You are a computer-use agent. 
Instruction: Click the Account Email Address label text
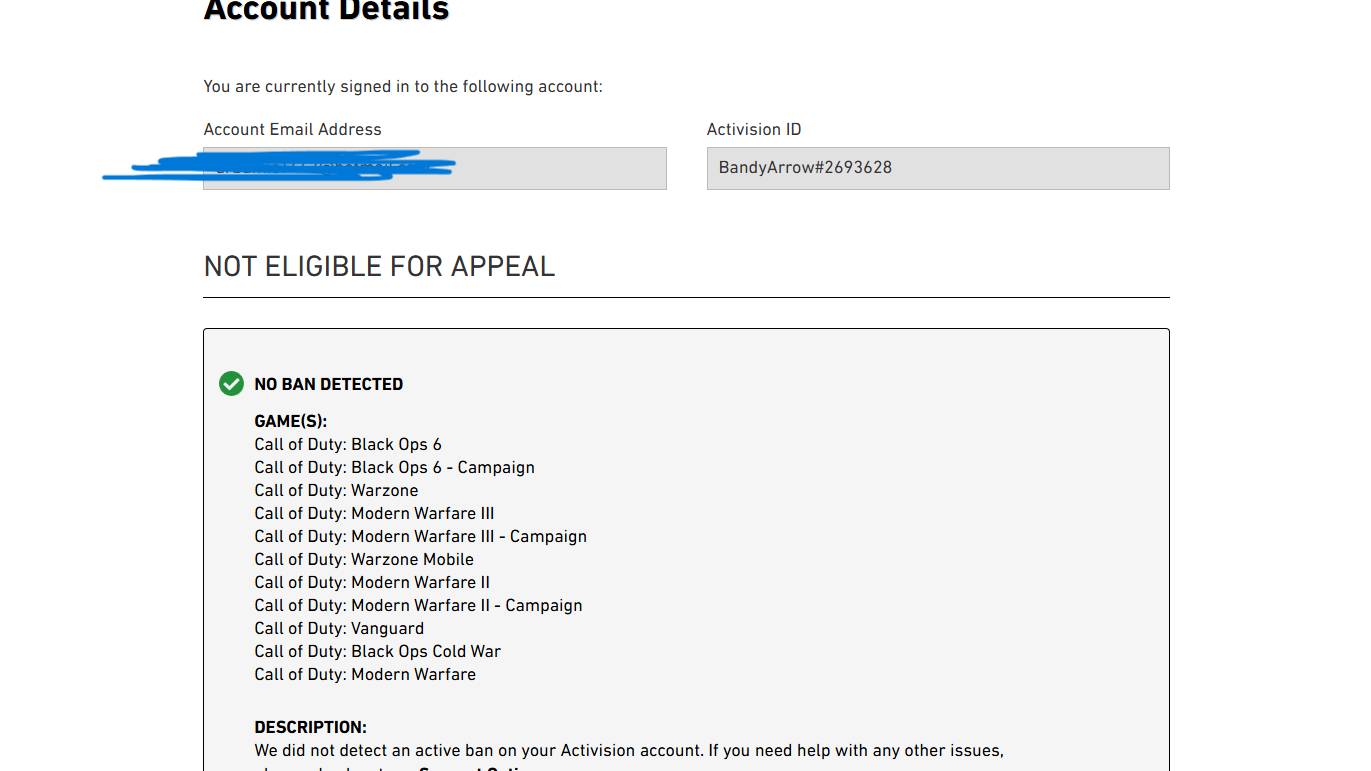tap(292, 130)
